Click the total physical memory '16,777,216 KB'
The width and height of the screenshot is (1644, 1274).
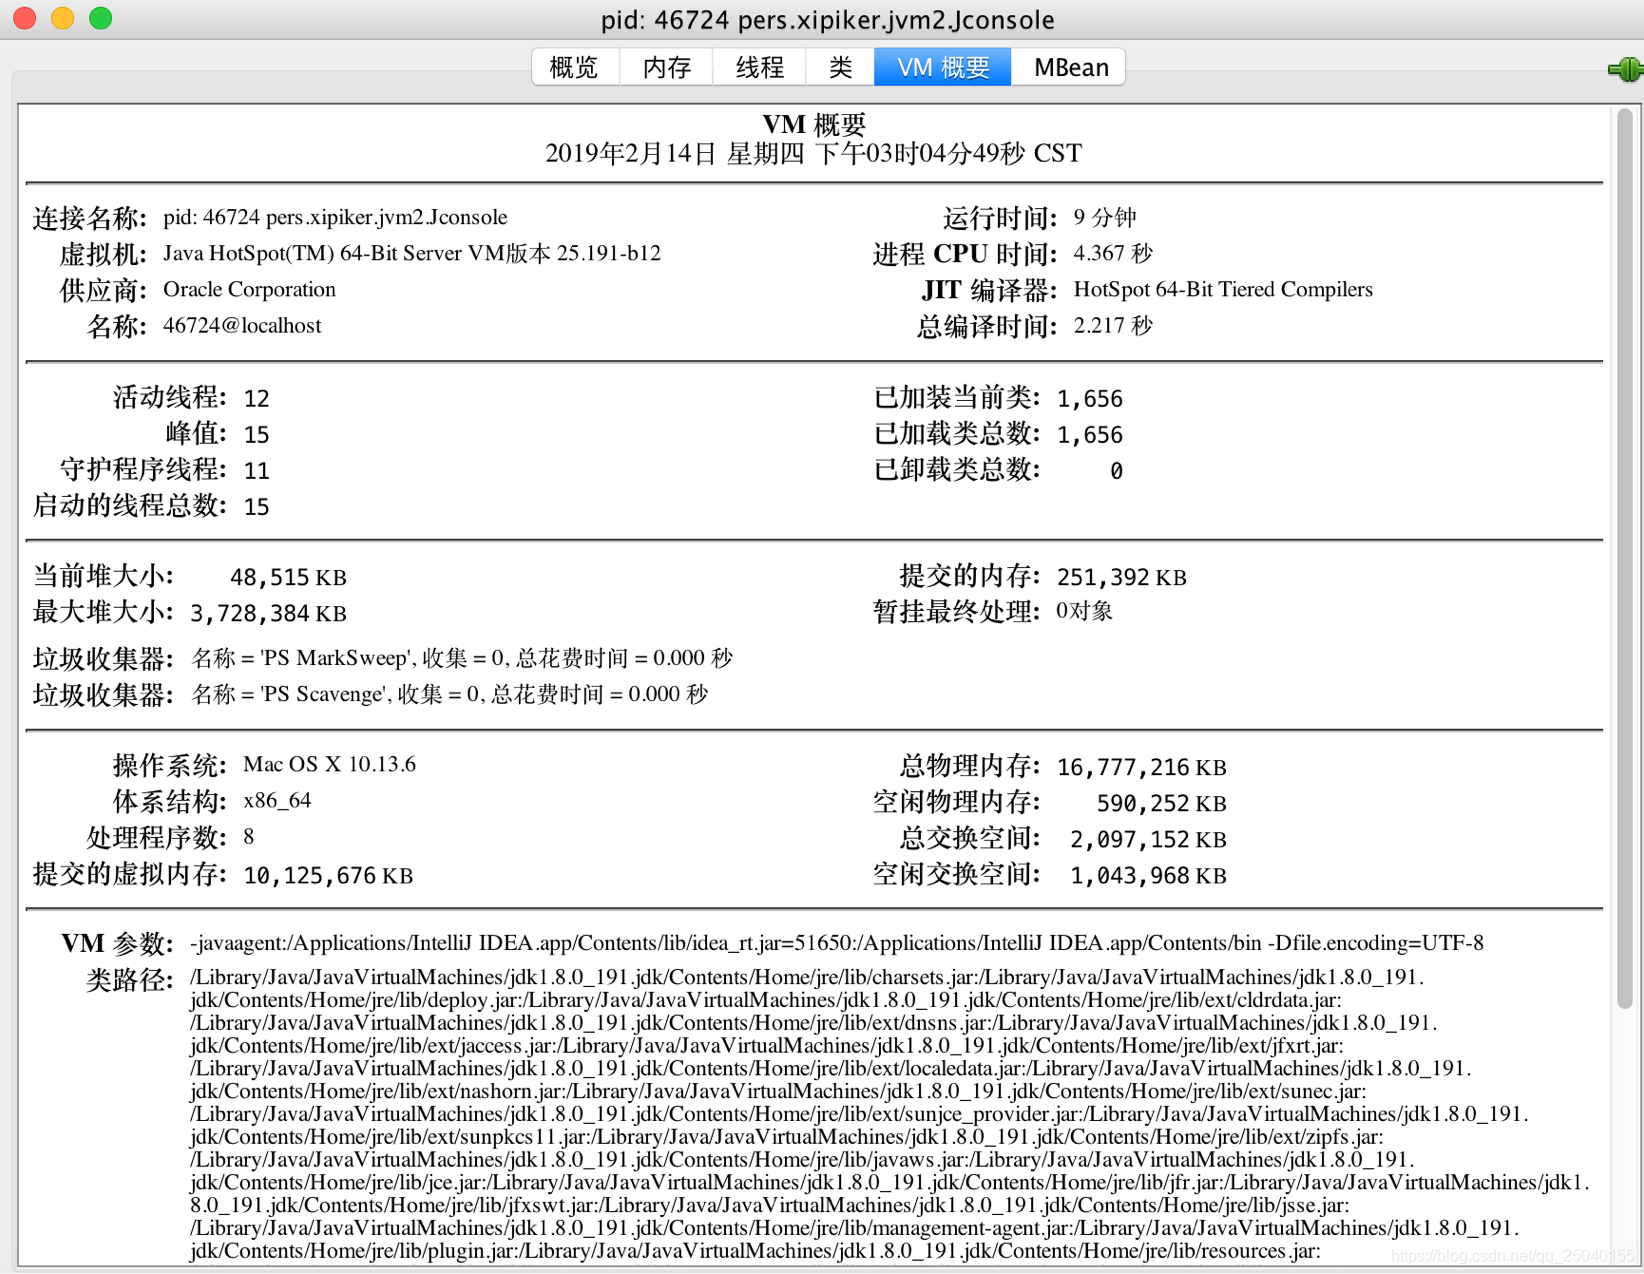pos(1142,767)
